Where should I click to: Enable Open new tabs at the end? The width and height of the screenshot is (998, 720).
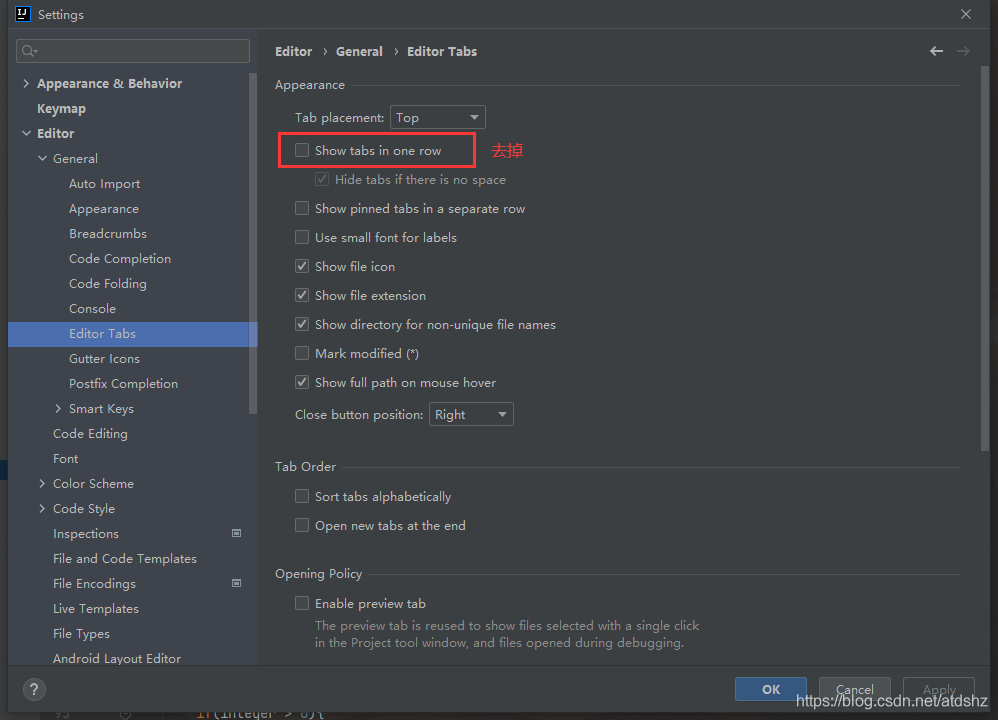302,525
